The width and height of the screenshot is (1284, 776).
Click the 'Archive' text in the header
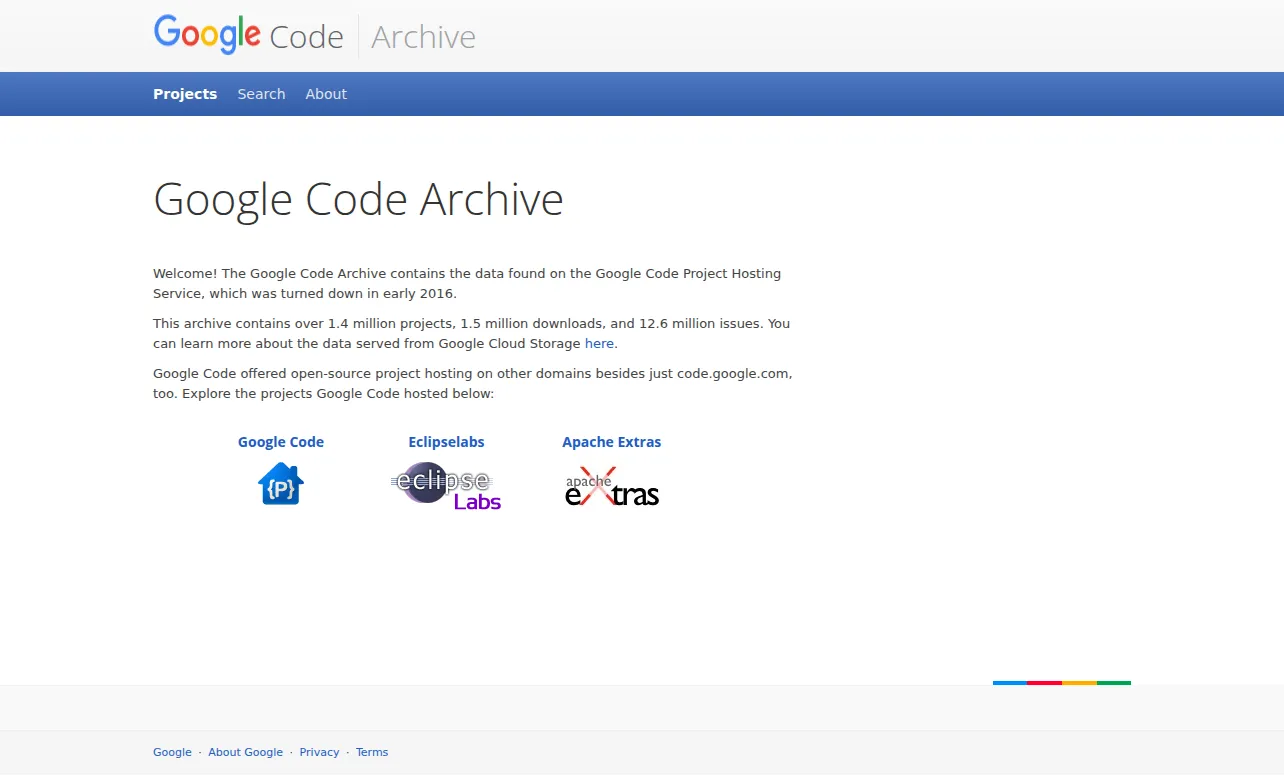[423, 37]
